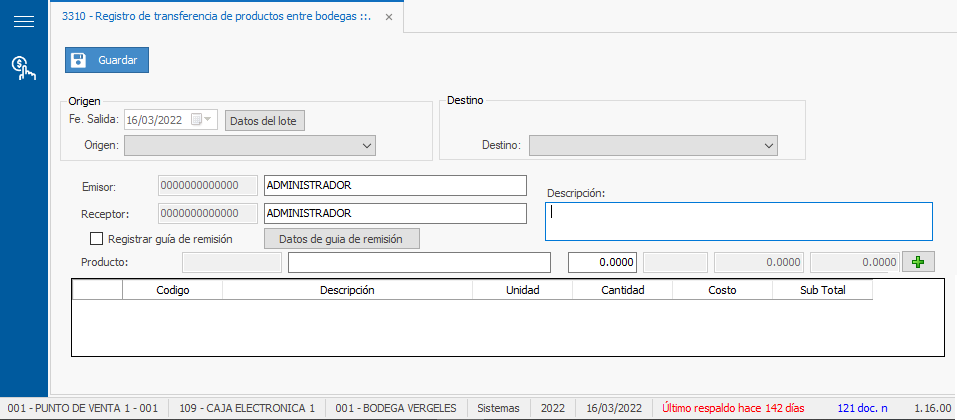Click the Producto code field
957x420 pixels.
[232, 262]
